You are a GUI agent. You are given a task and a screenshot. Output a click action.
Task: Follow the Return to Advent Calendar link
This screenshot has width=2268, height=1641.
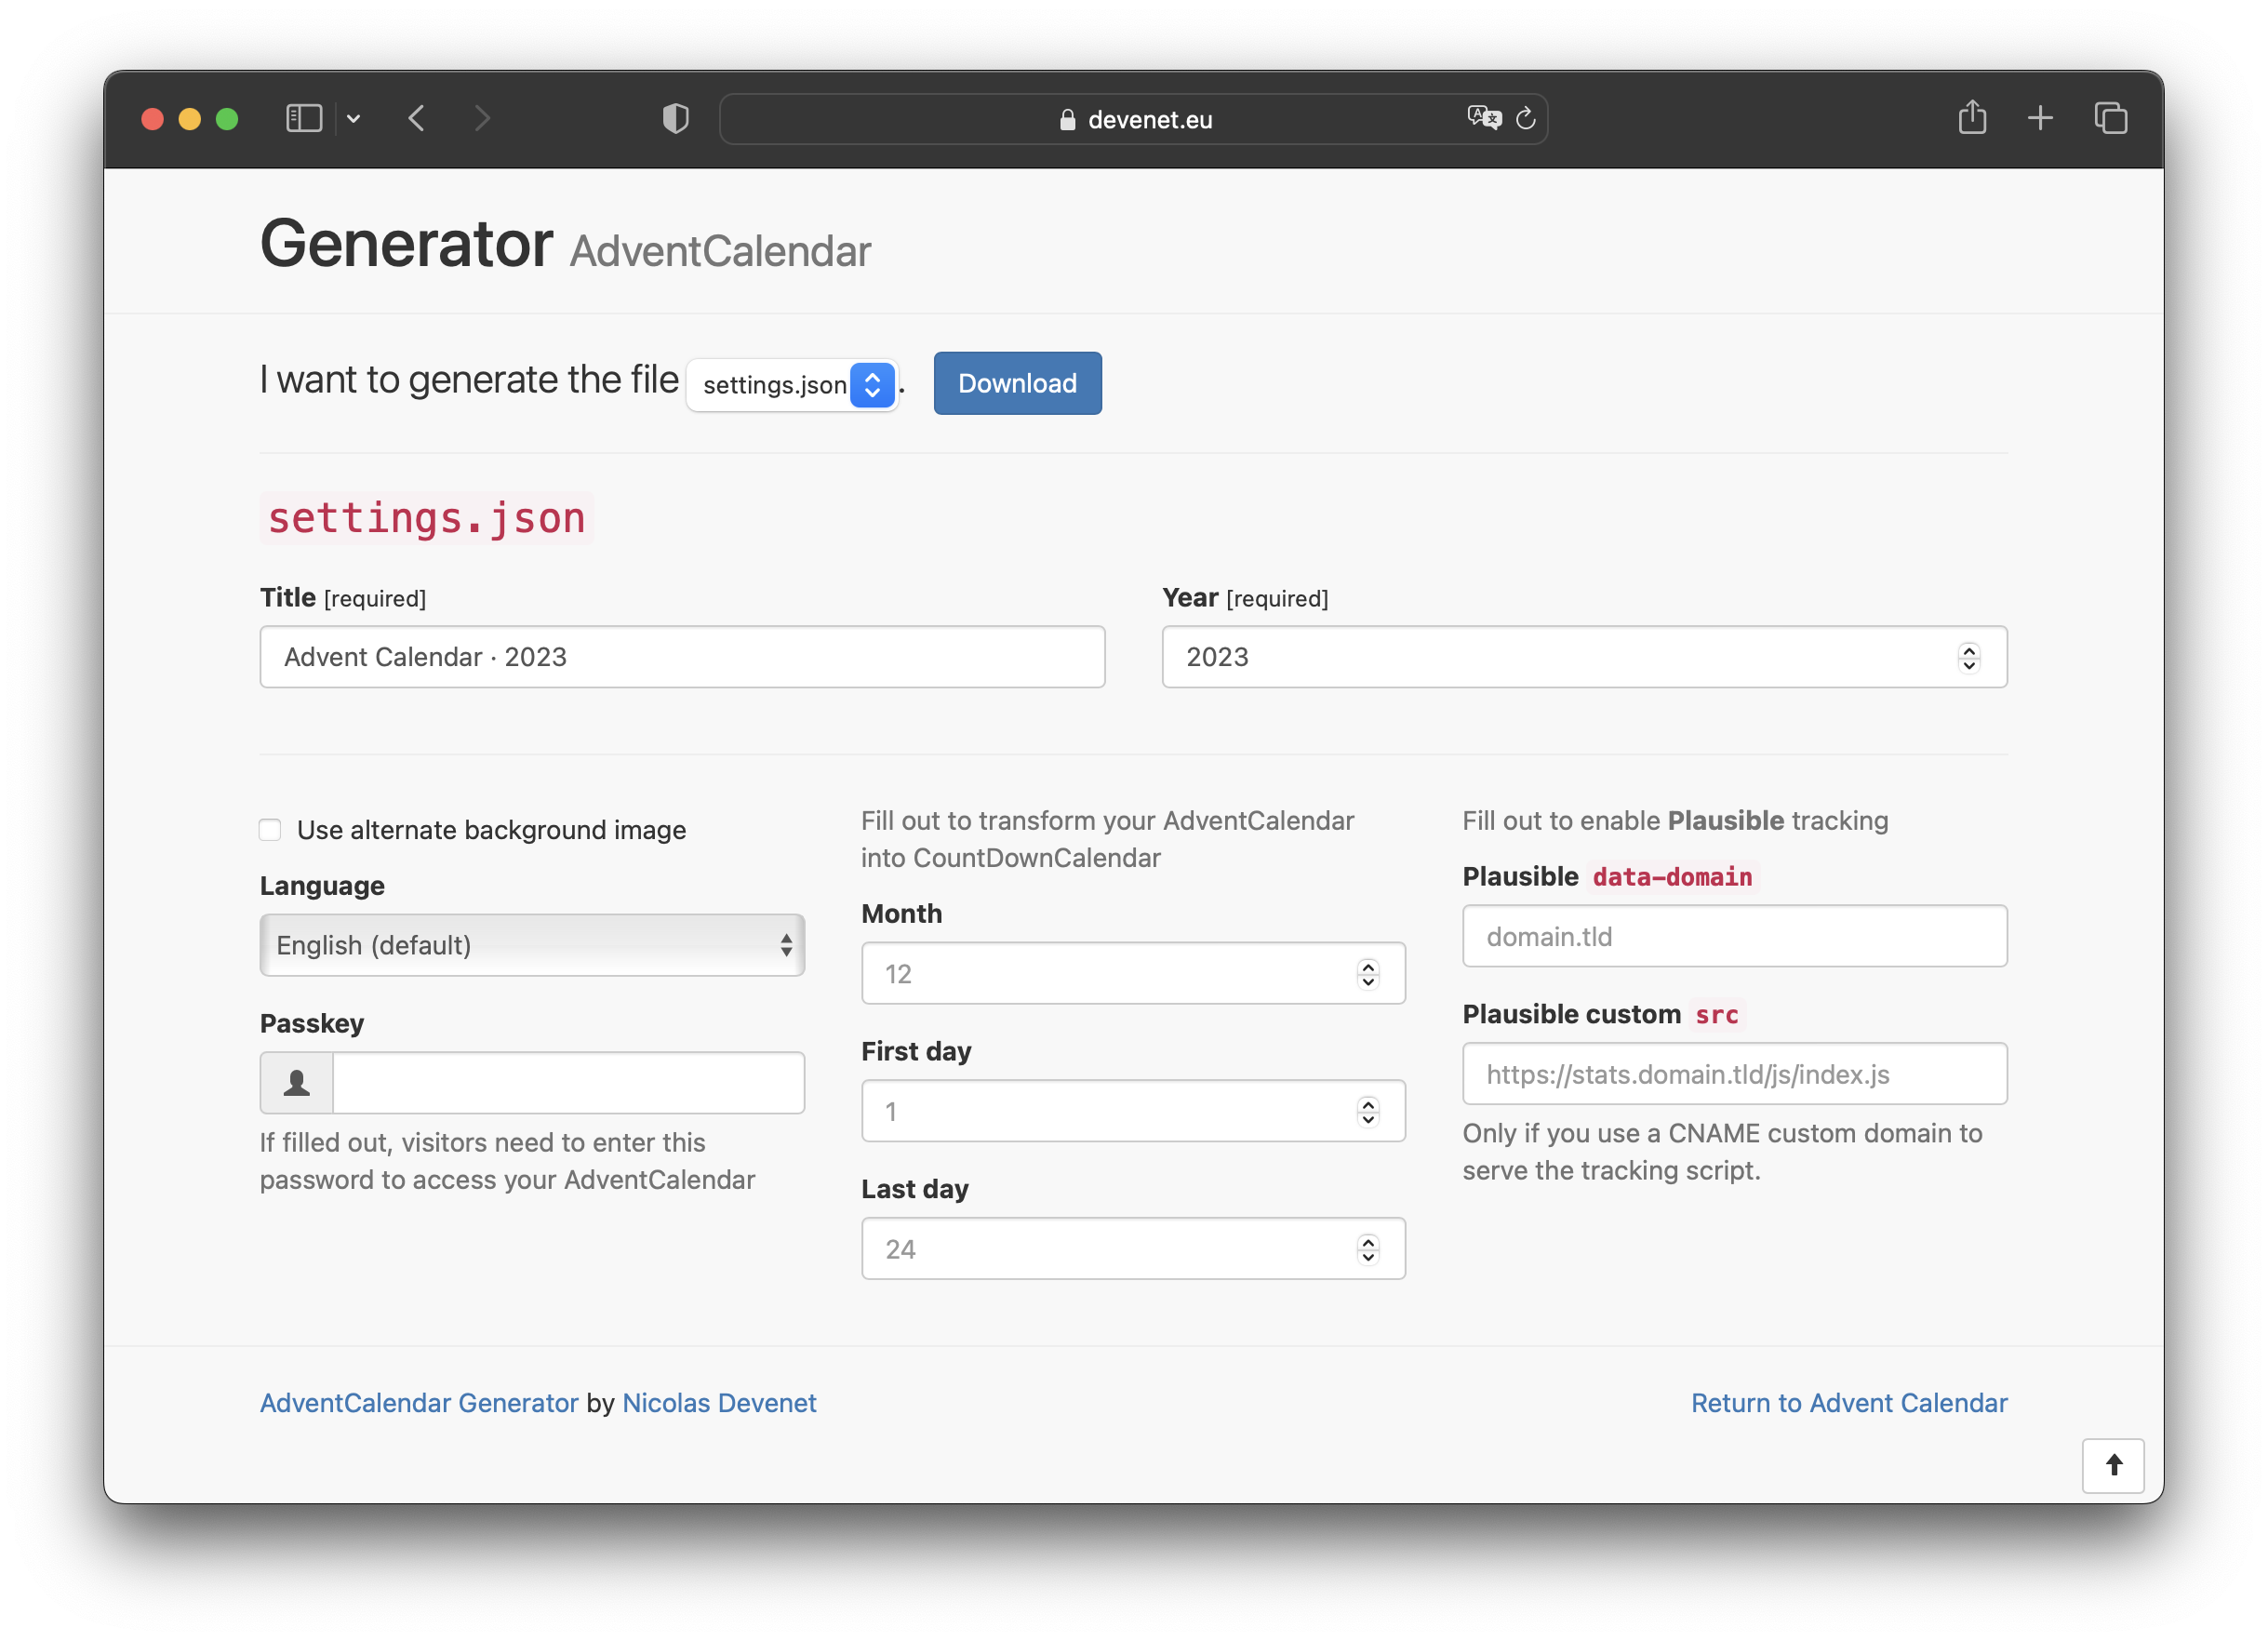pos(1849,1403)
